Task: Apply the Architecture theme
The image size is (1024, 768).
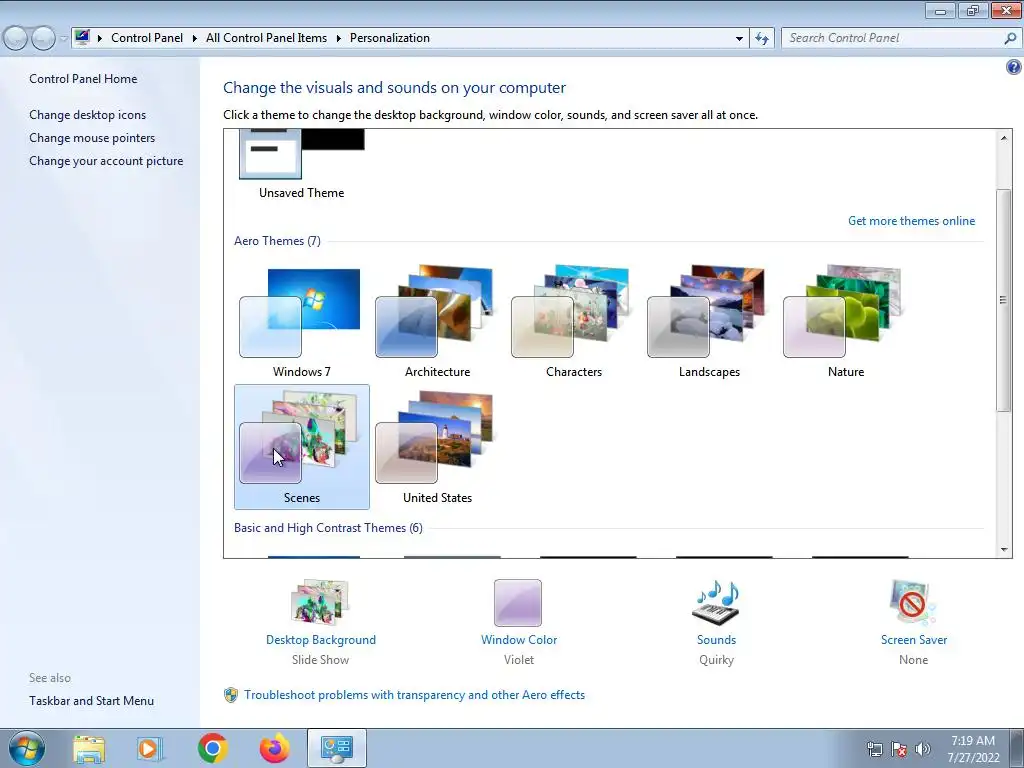Action: 437,321
